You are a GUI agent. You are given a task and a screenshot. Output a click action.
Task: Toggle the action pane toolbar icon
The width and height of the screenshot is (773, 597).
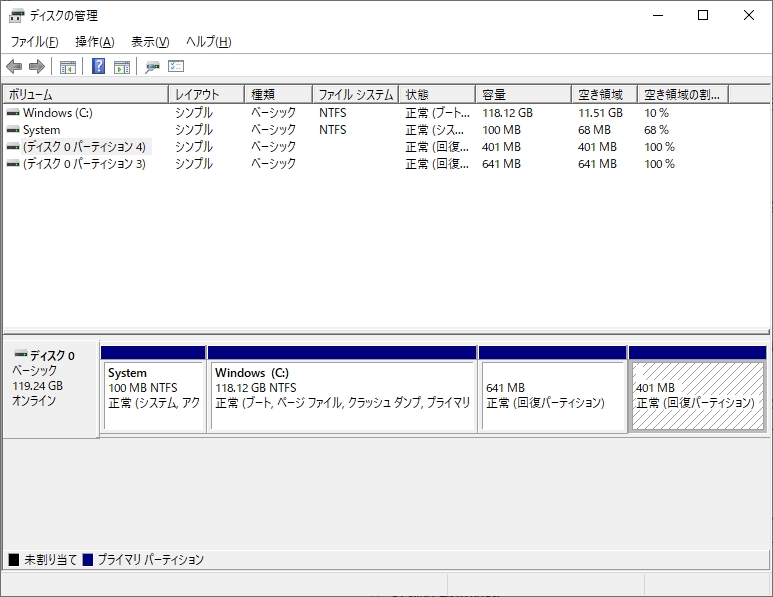pyautogui.click(x=122, y=67)
